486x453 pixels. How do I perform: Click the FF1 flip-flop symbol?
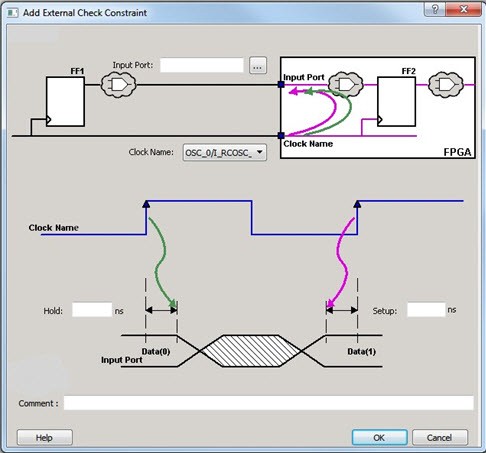[65, 102]
